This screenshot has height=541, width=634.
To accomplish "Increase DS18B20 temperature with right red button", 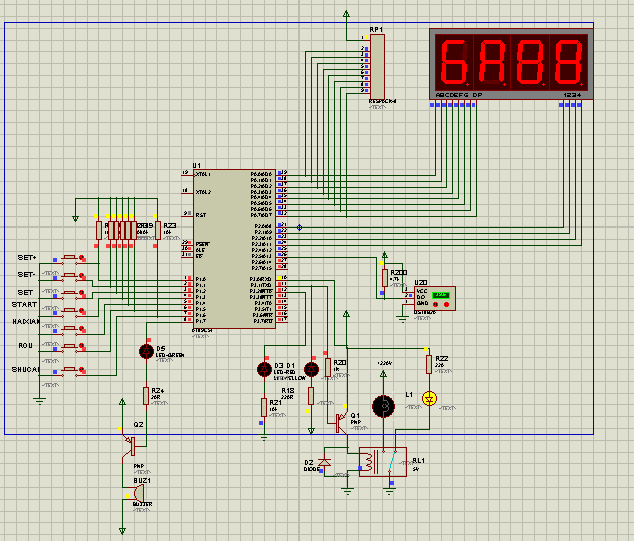I will click(x=446, y=304).
